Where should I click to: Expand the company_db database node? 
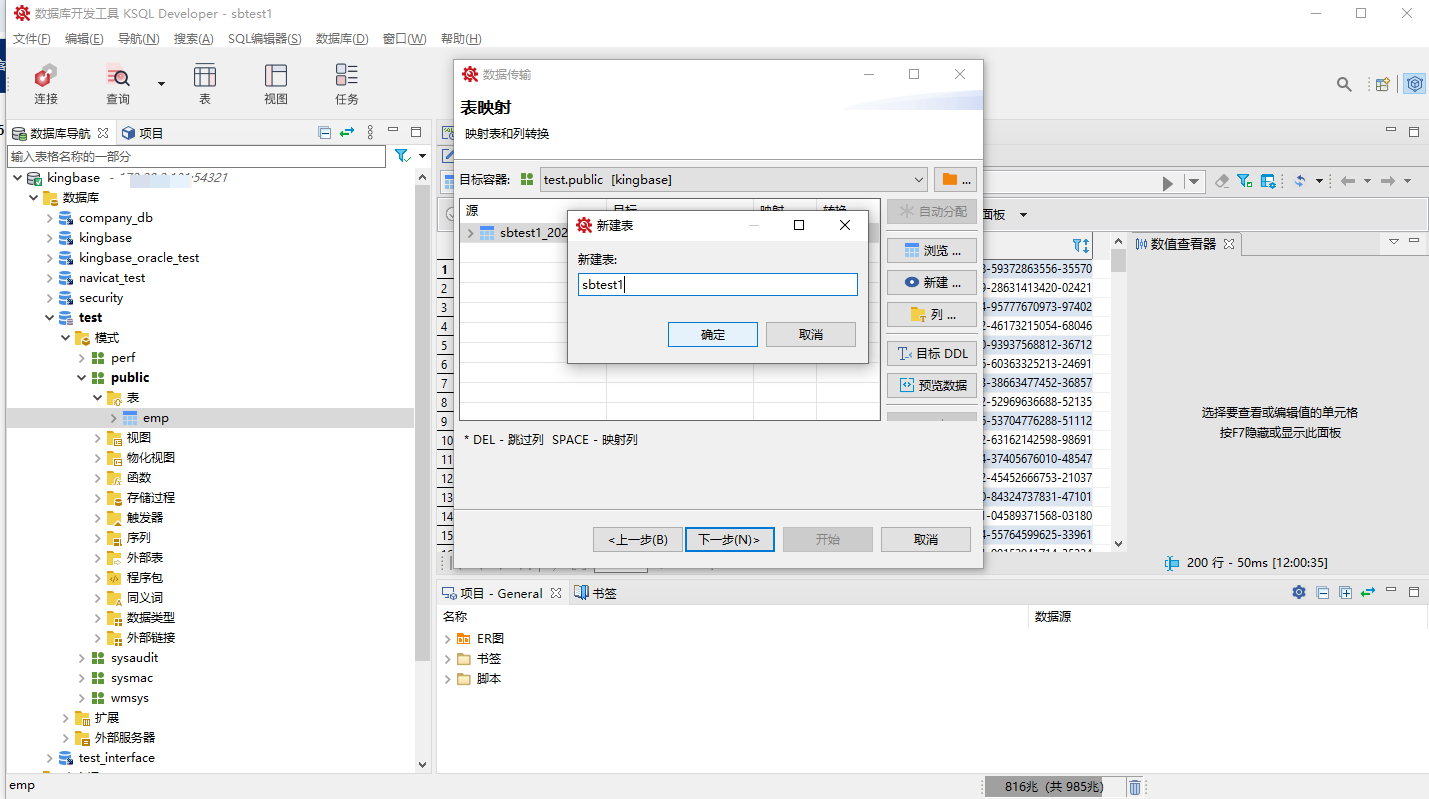click(x=49, y=218)
